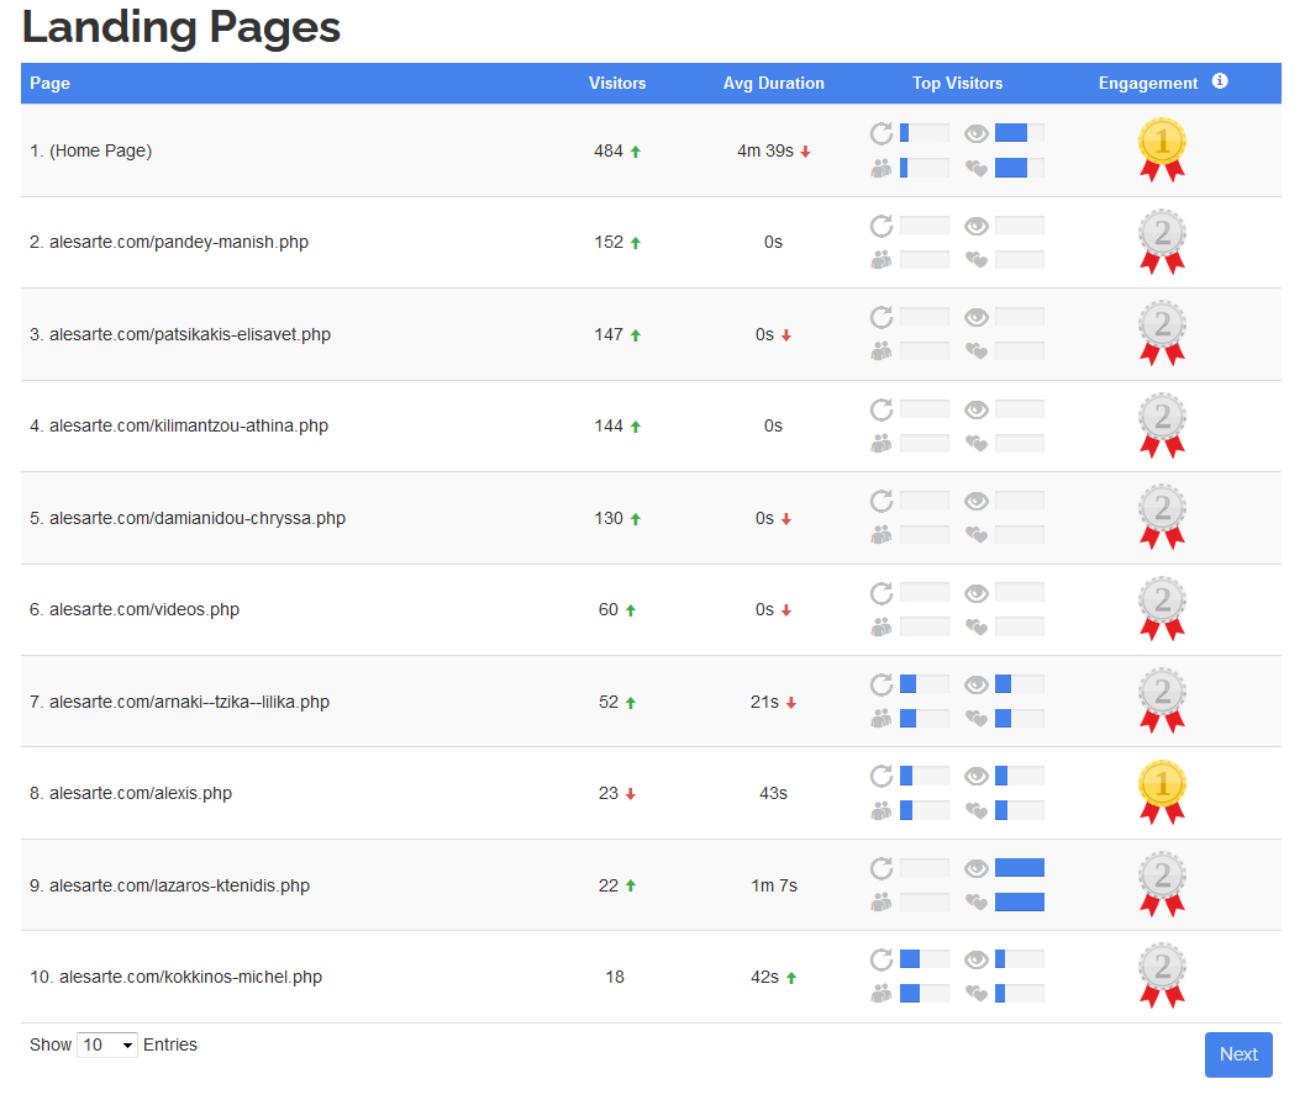Sort by the Avg Duration column header

pyautogui.click(x=774, y=83)
